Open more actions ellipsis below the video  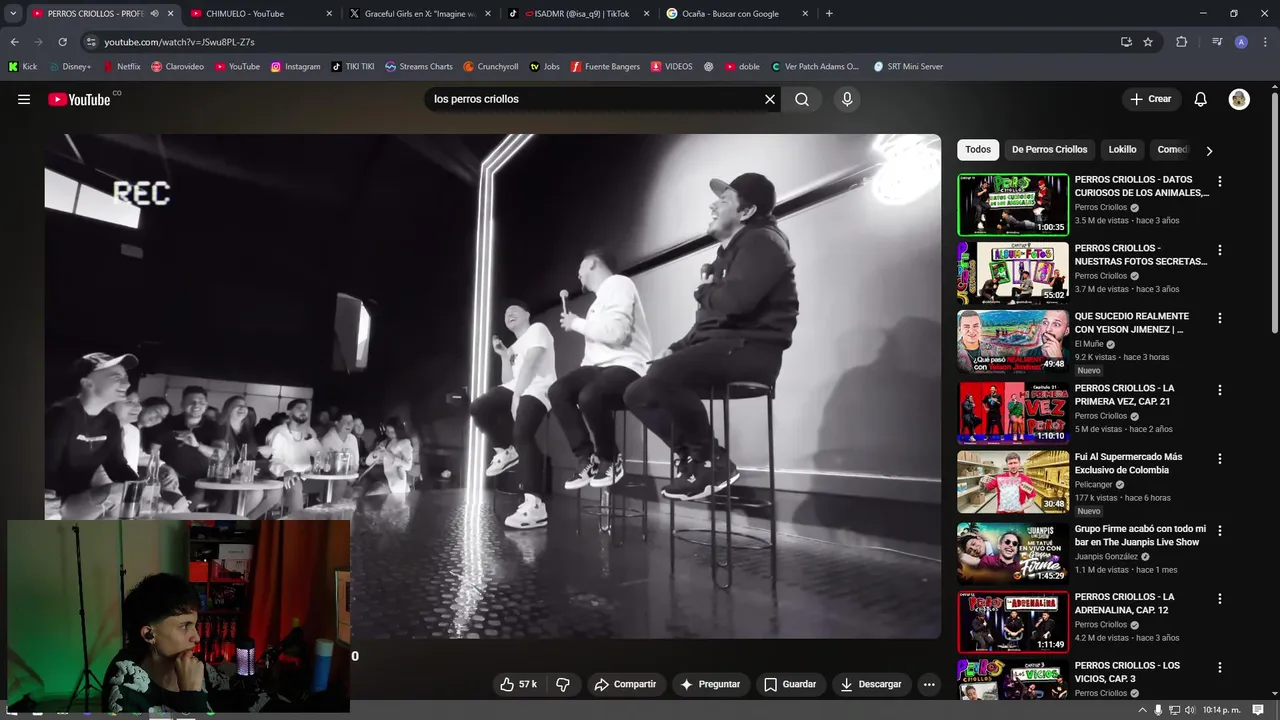click(x=929, y=684)
